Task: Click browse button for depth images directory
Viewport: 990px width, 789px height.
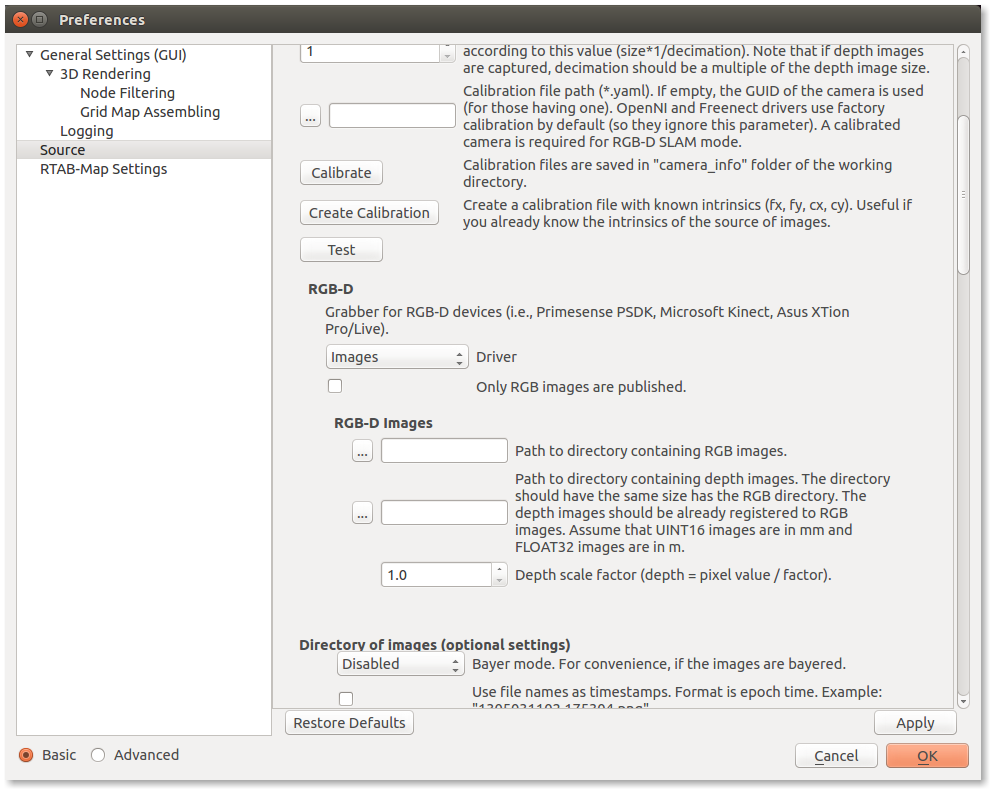Action: coord(363,513)
